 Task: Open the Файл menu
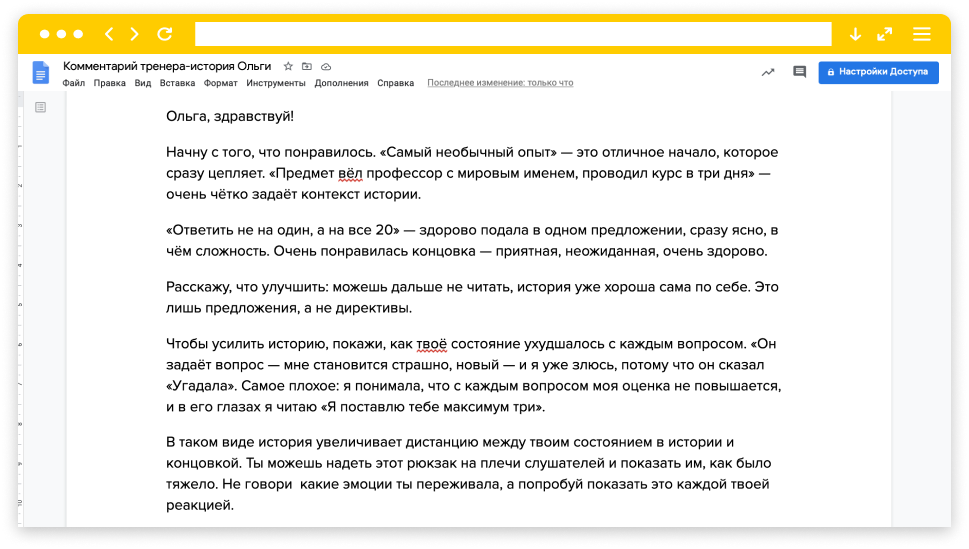pos(74,83)
